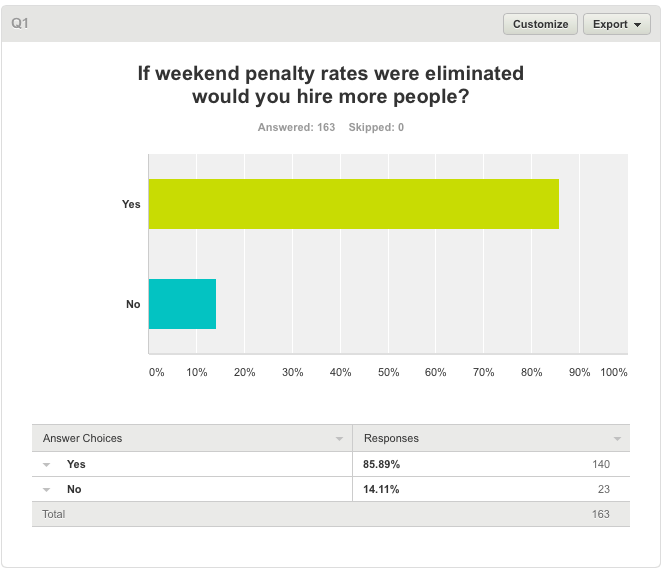Click the weekend penalty rates question title

click(x=330, y=85)
